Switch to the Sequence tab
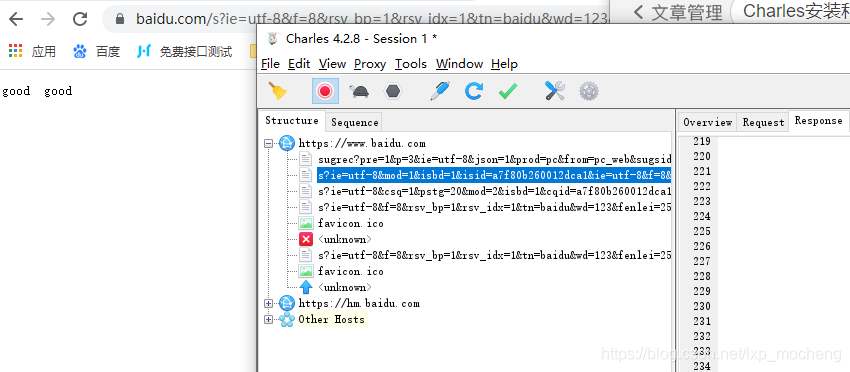 [x=355, y=123]
